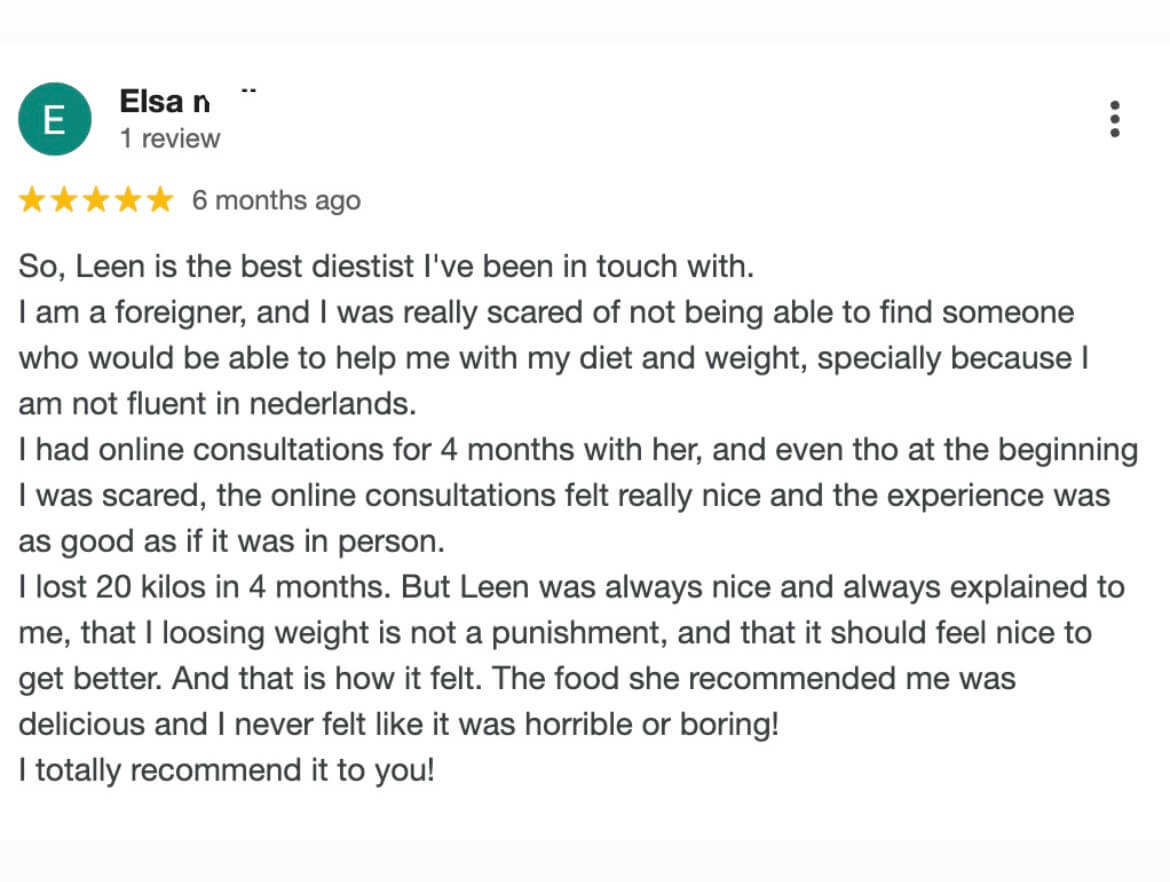This screenshot has width=1170, height=882.
Task: Click the fourth yellow rating star
Action: click(x=128, y=200)
